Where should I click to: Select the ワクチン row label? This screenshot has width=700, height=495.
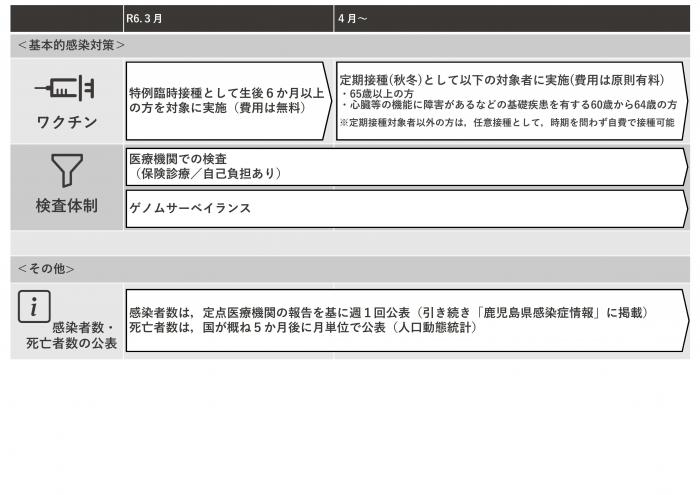pos(66,123)
